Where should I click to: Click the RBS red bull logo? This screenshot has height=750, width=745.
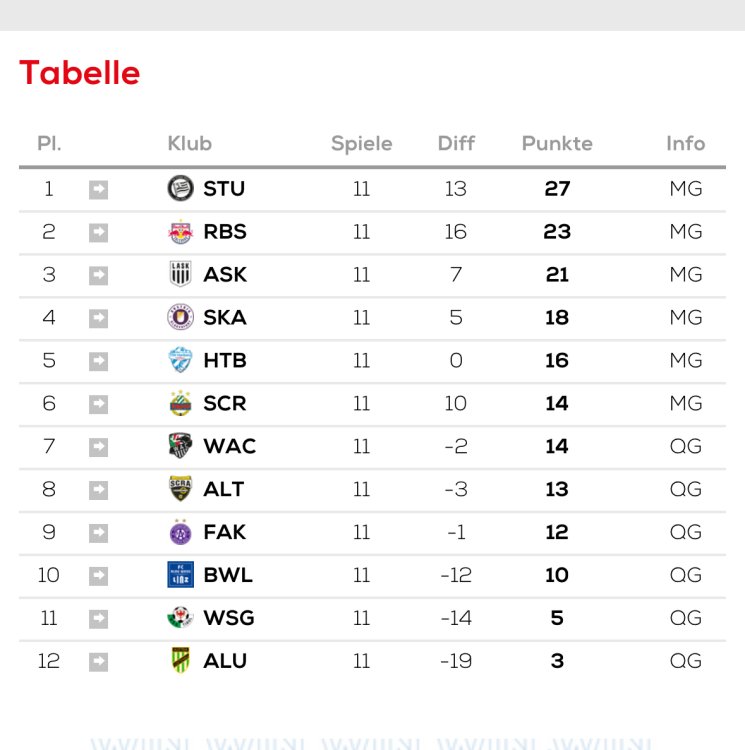coord(180,232)
